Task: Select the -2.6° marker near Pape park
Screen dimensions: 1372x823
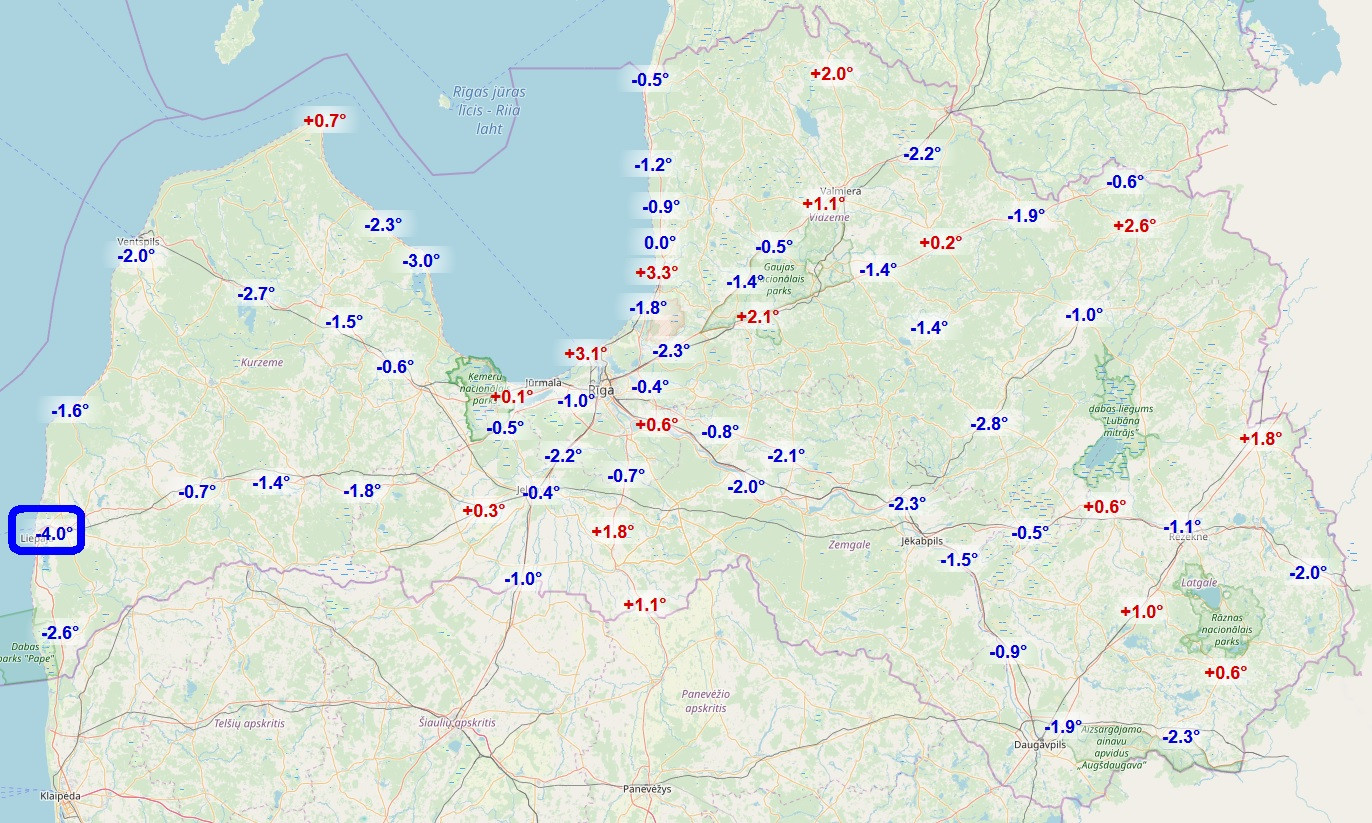Action: (60, 632)
